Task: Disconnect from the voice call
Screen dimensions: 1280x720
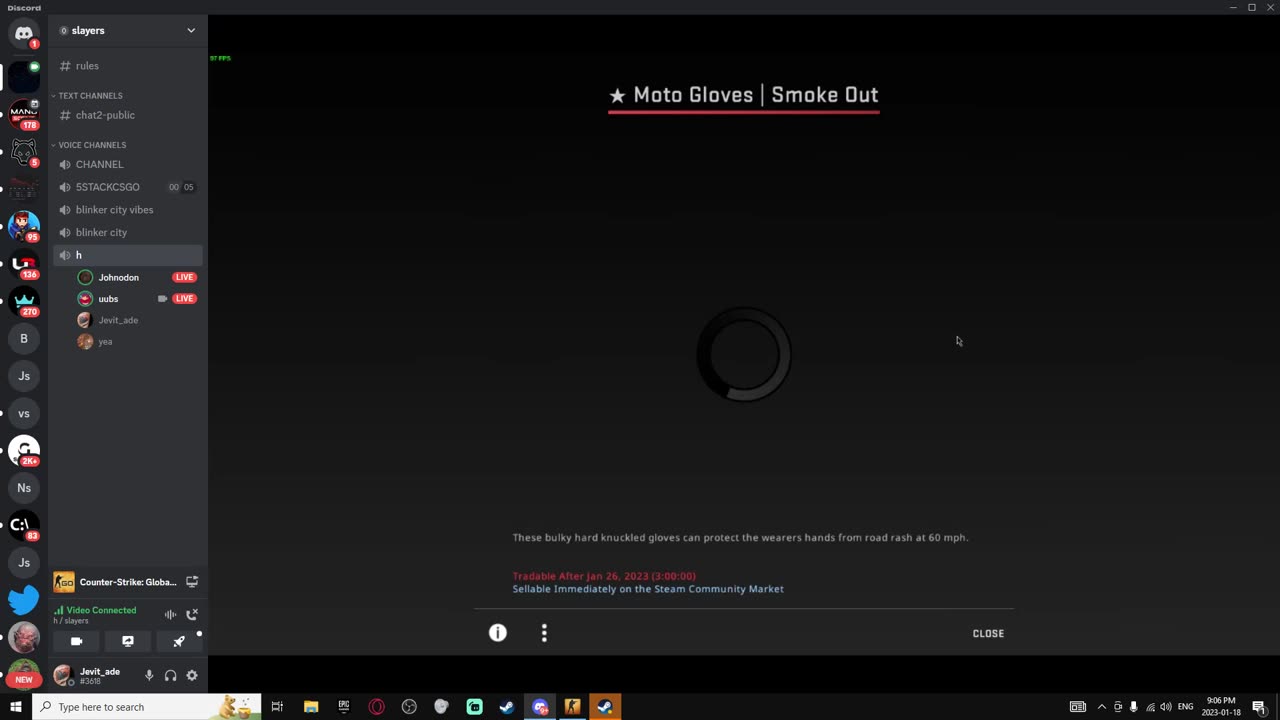Action: pyautogui.click(x=192, y=614)
